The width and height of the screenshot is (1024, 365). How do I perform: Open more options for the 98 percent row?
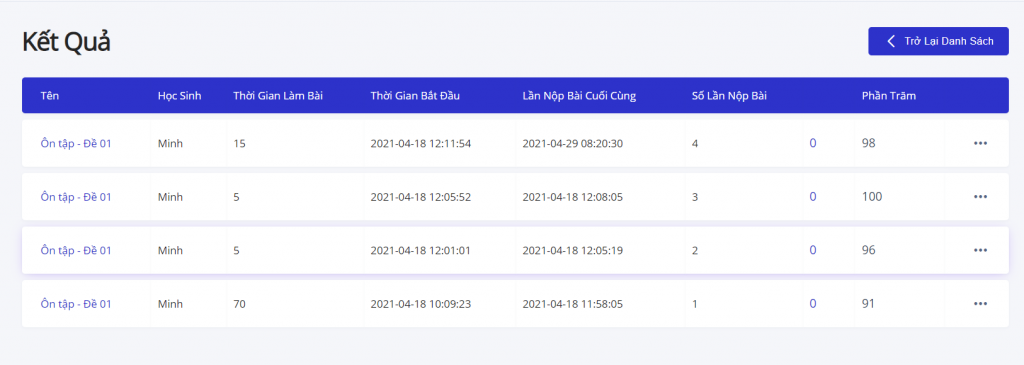click(980, 143)
